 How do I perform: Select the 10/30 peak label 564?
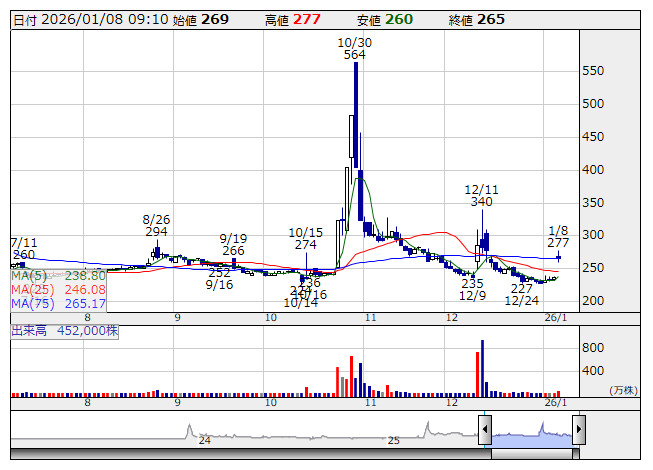354,56
